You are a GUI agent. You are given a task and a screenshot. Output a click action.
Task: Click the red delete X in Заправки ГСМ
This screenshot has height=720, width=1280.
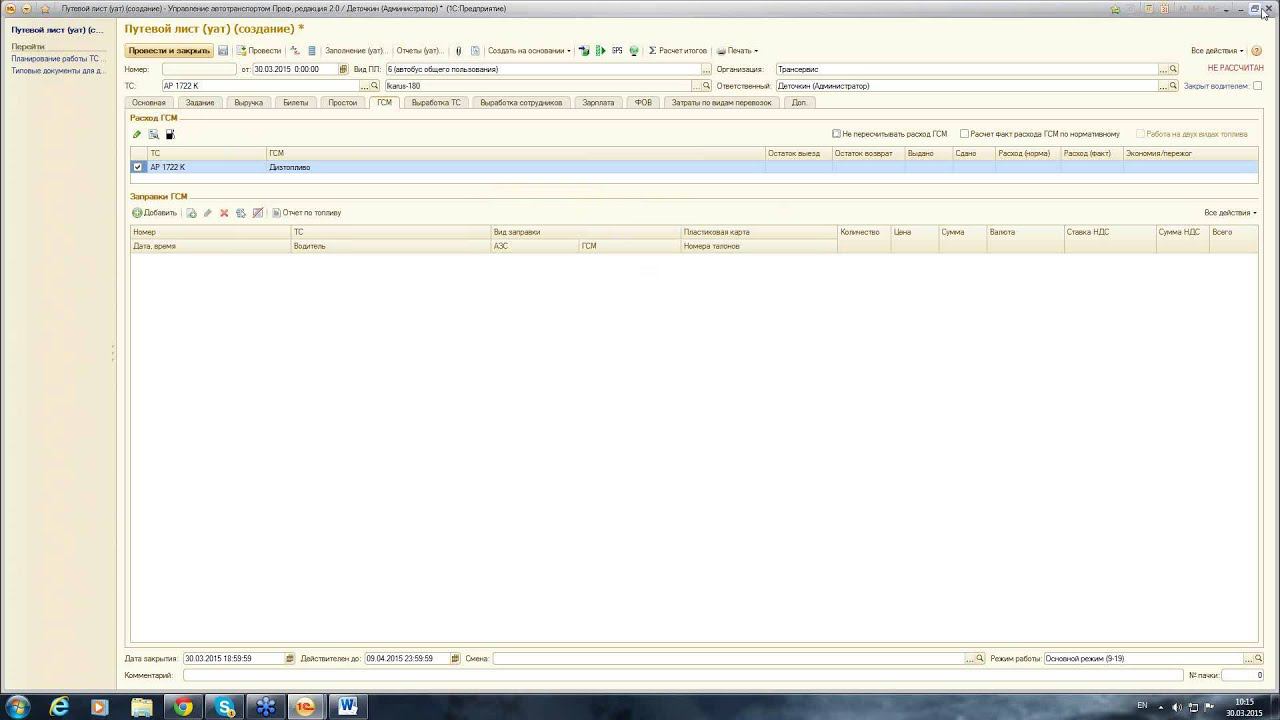[224, 213]
